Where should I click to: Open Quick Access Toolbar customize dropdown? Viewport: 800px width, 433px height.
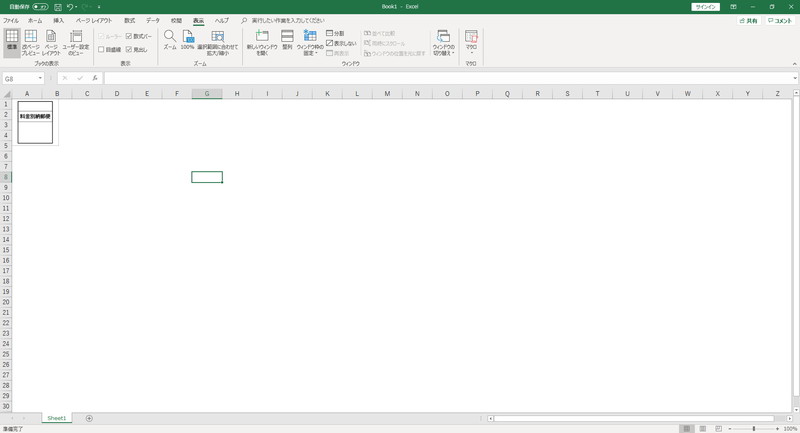(99, 7)
